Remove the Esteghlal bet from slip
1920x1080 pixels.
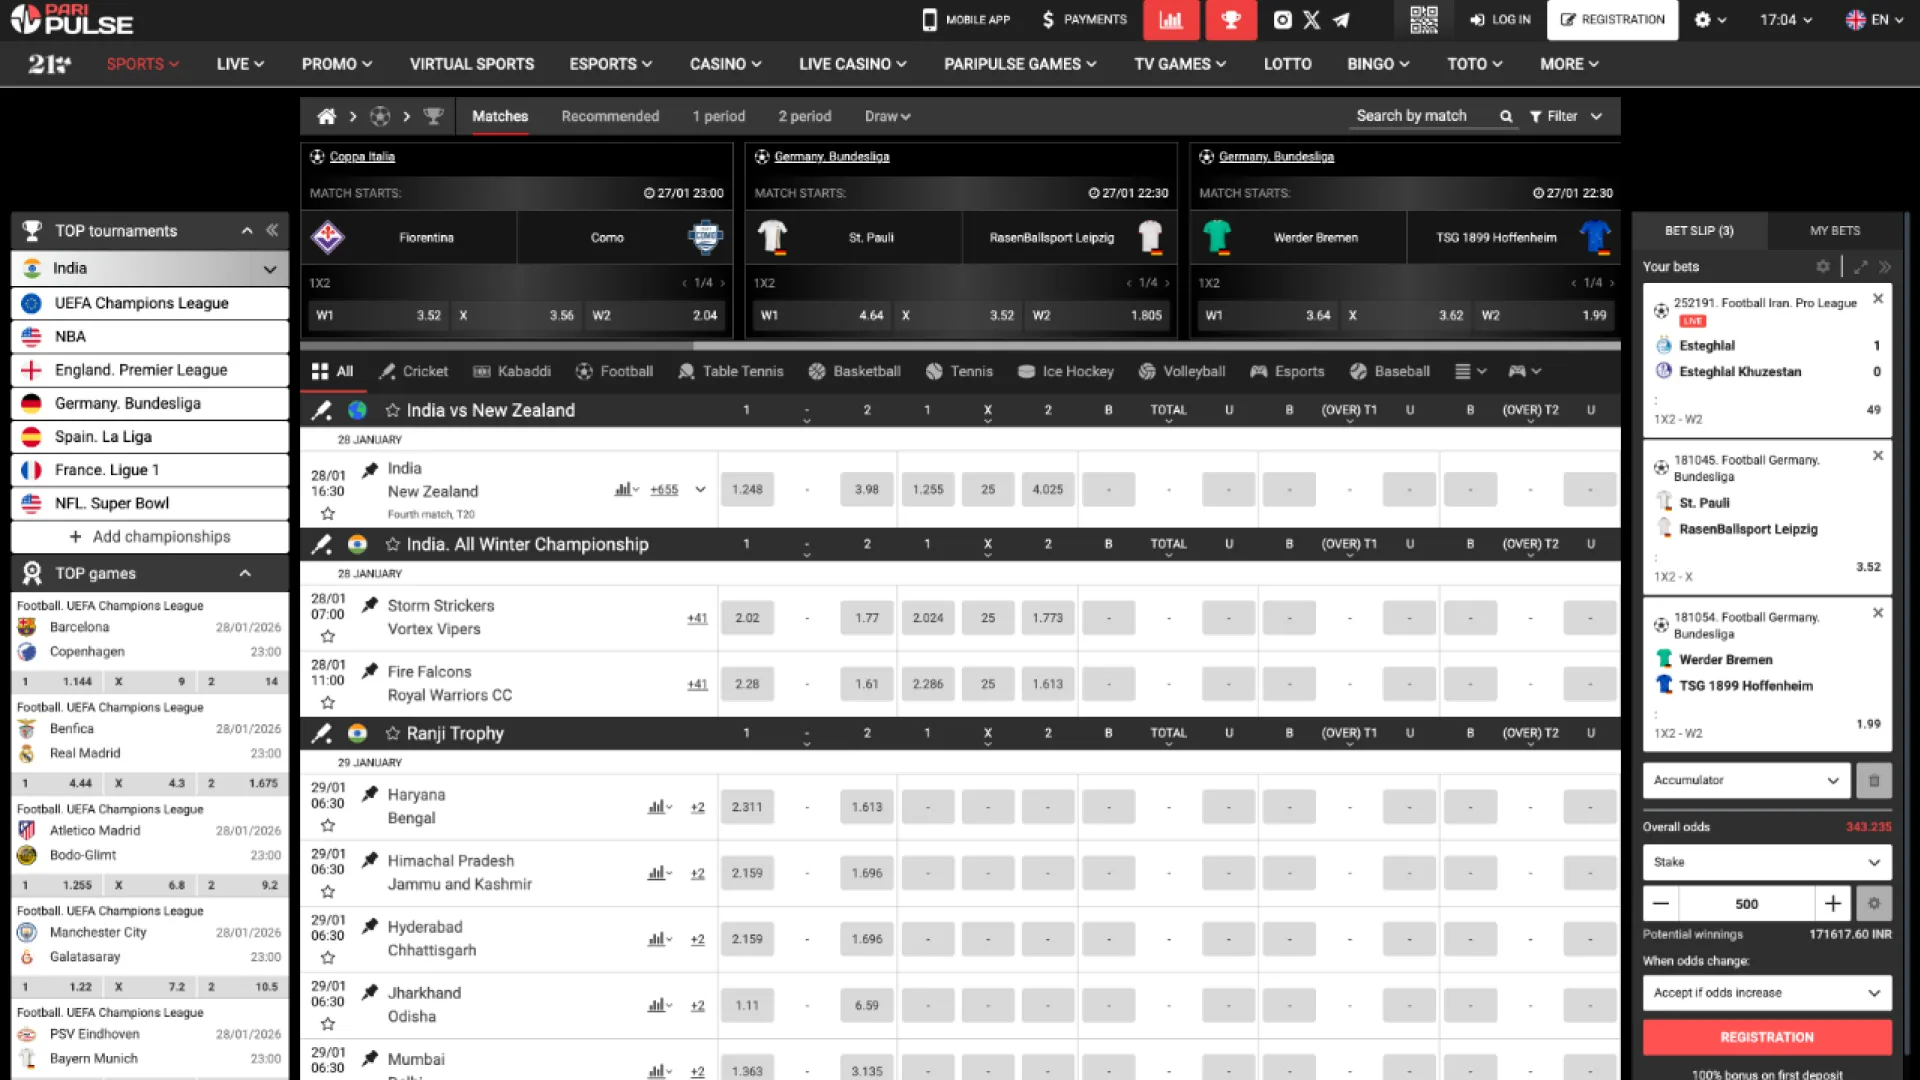1878,298
